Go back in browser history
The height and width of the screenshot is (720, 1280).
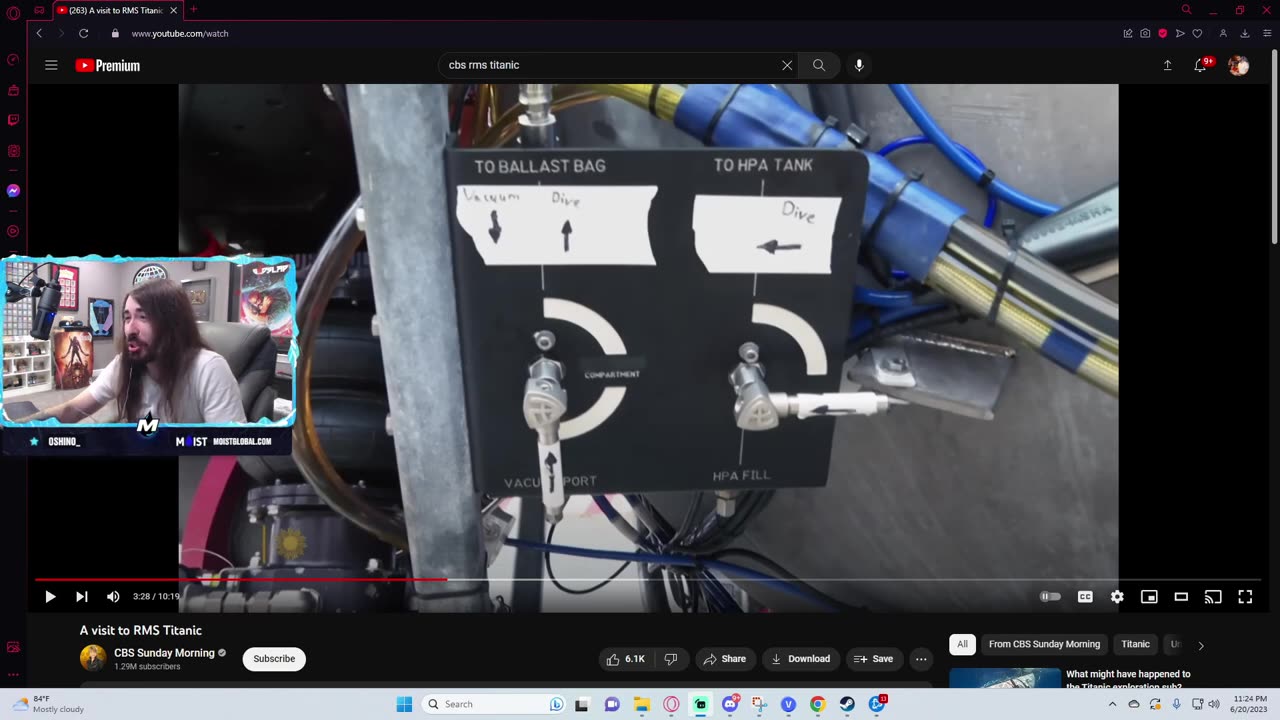click(39, 33)
